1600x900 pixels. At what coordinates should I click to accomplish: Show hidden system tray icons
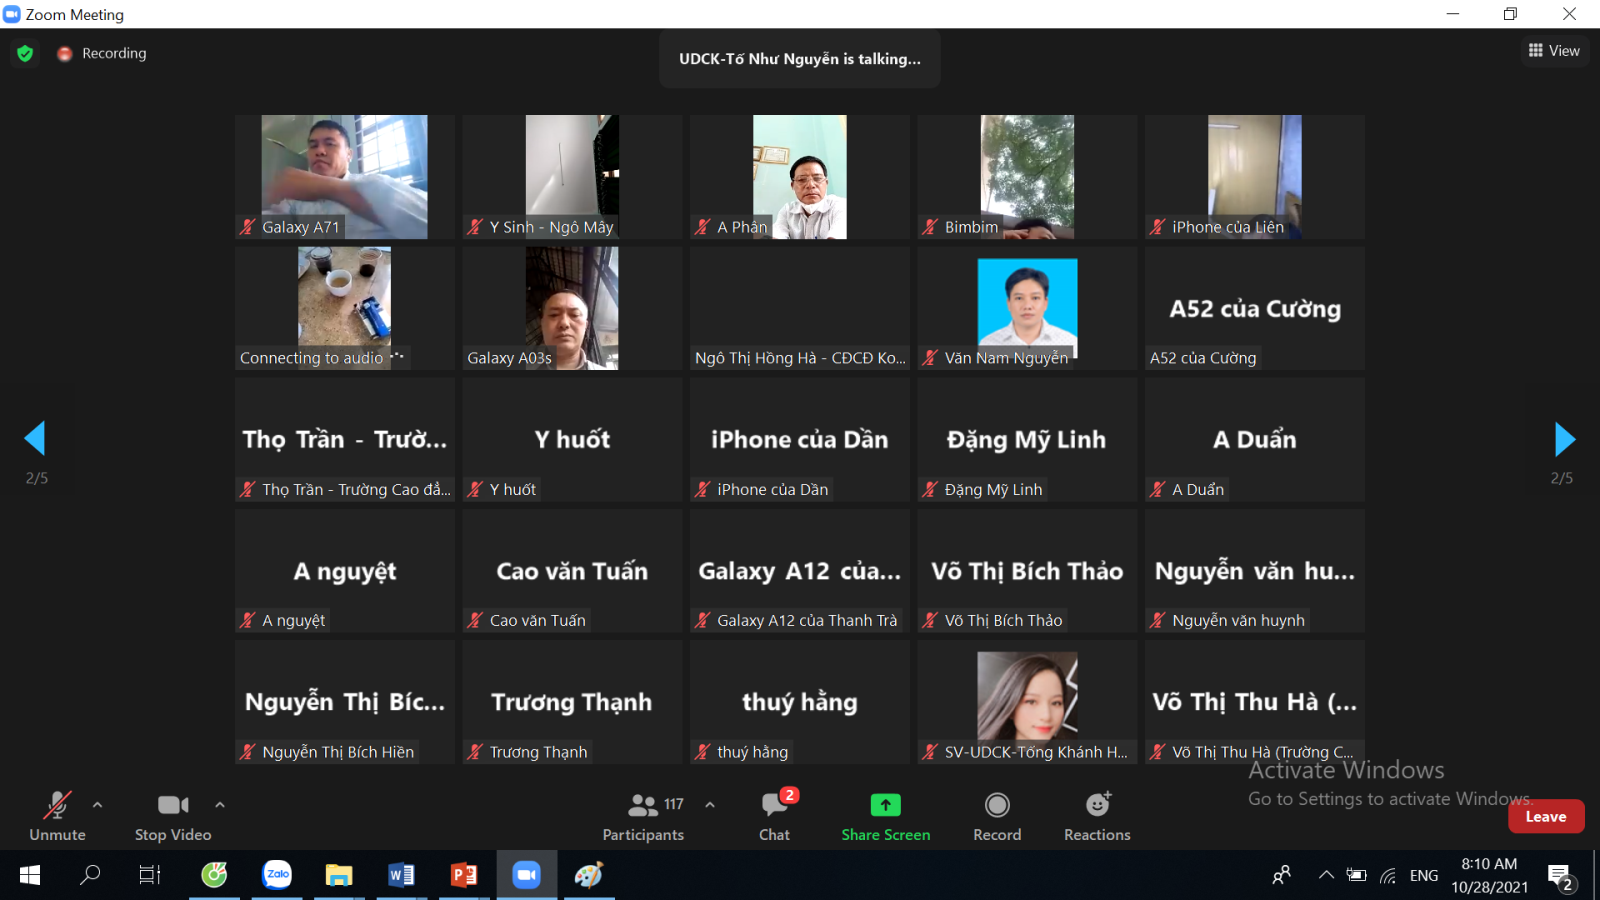pos(1326,875)
